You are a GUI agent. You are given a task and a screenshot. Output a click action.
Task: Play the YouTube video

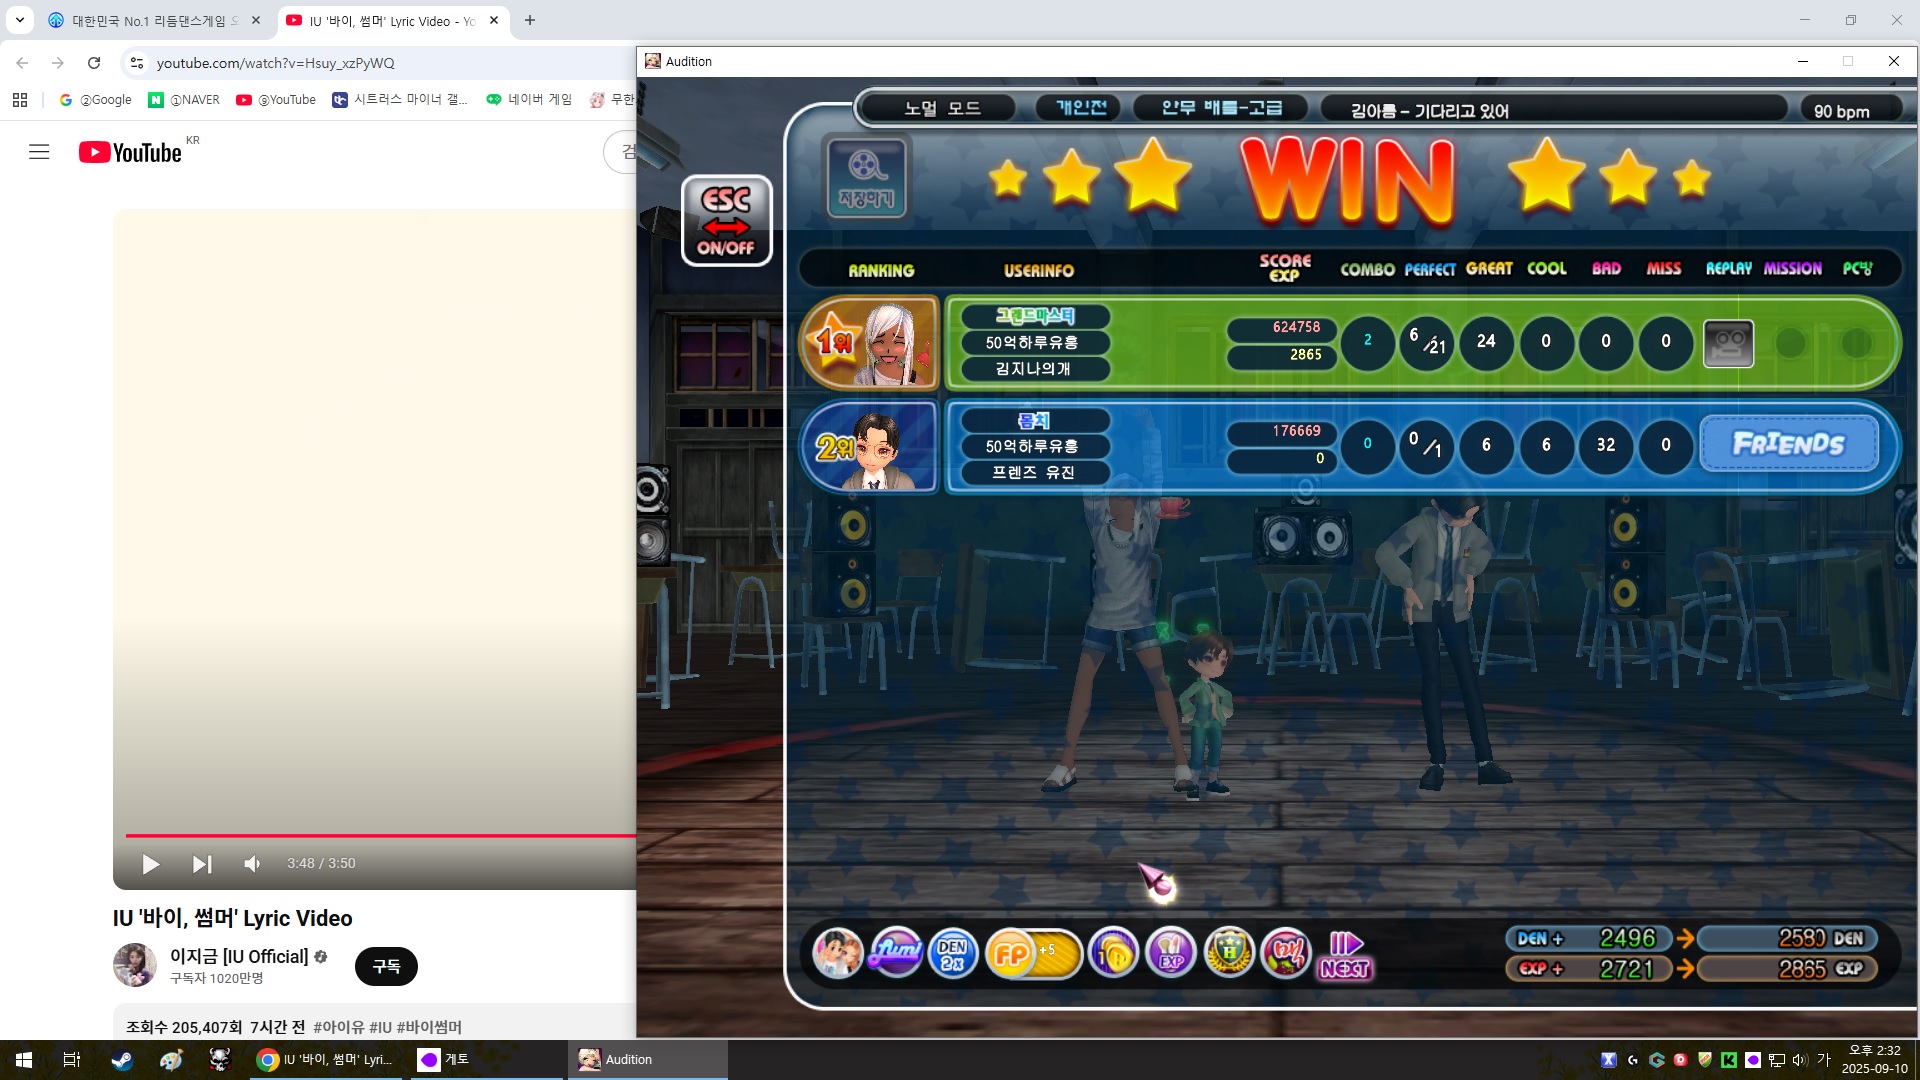pyautogui.click(x=150, y=864)
